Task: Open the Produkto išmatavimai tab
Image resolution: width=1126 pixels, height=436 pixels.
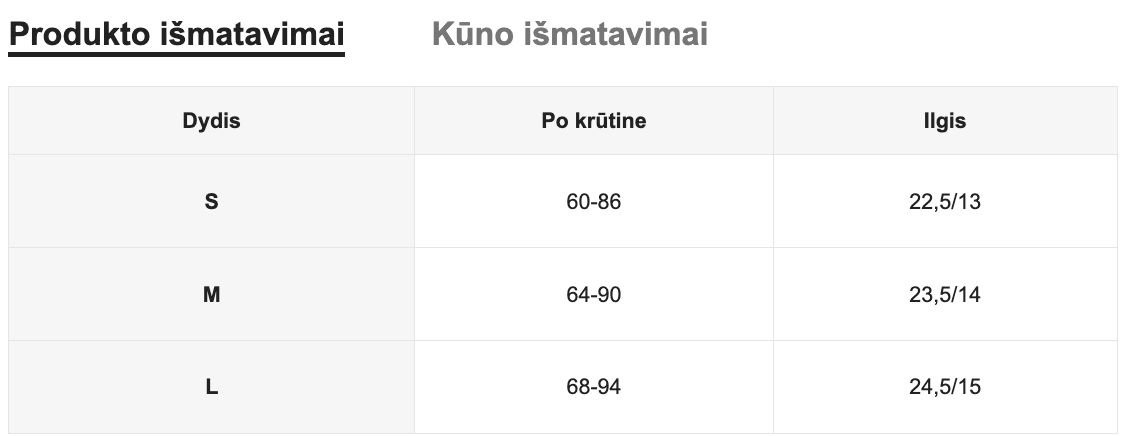Action: click(x=177, y=34)
